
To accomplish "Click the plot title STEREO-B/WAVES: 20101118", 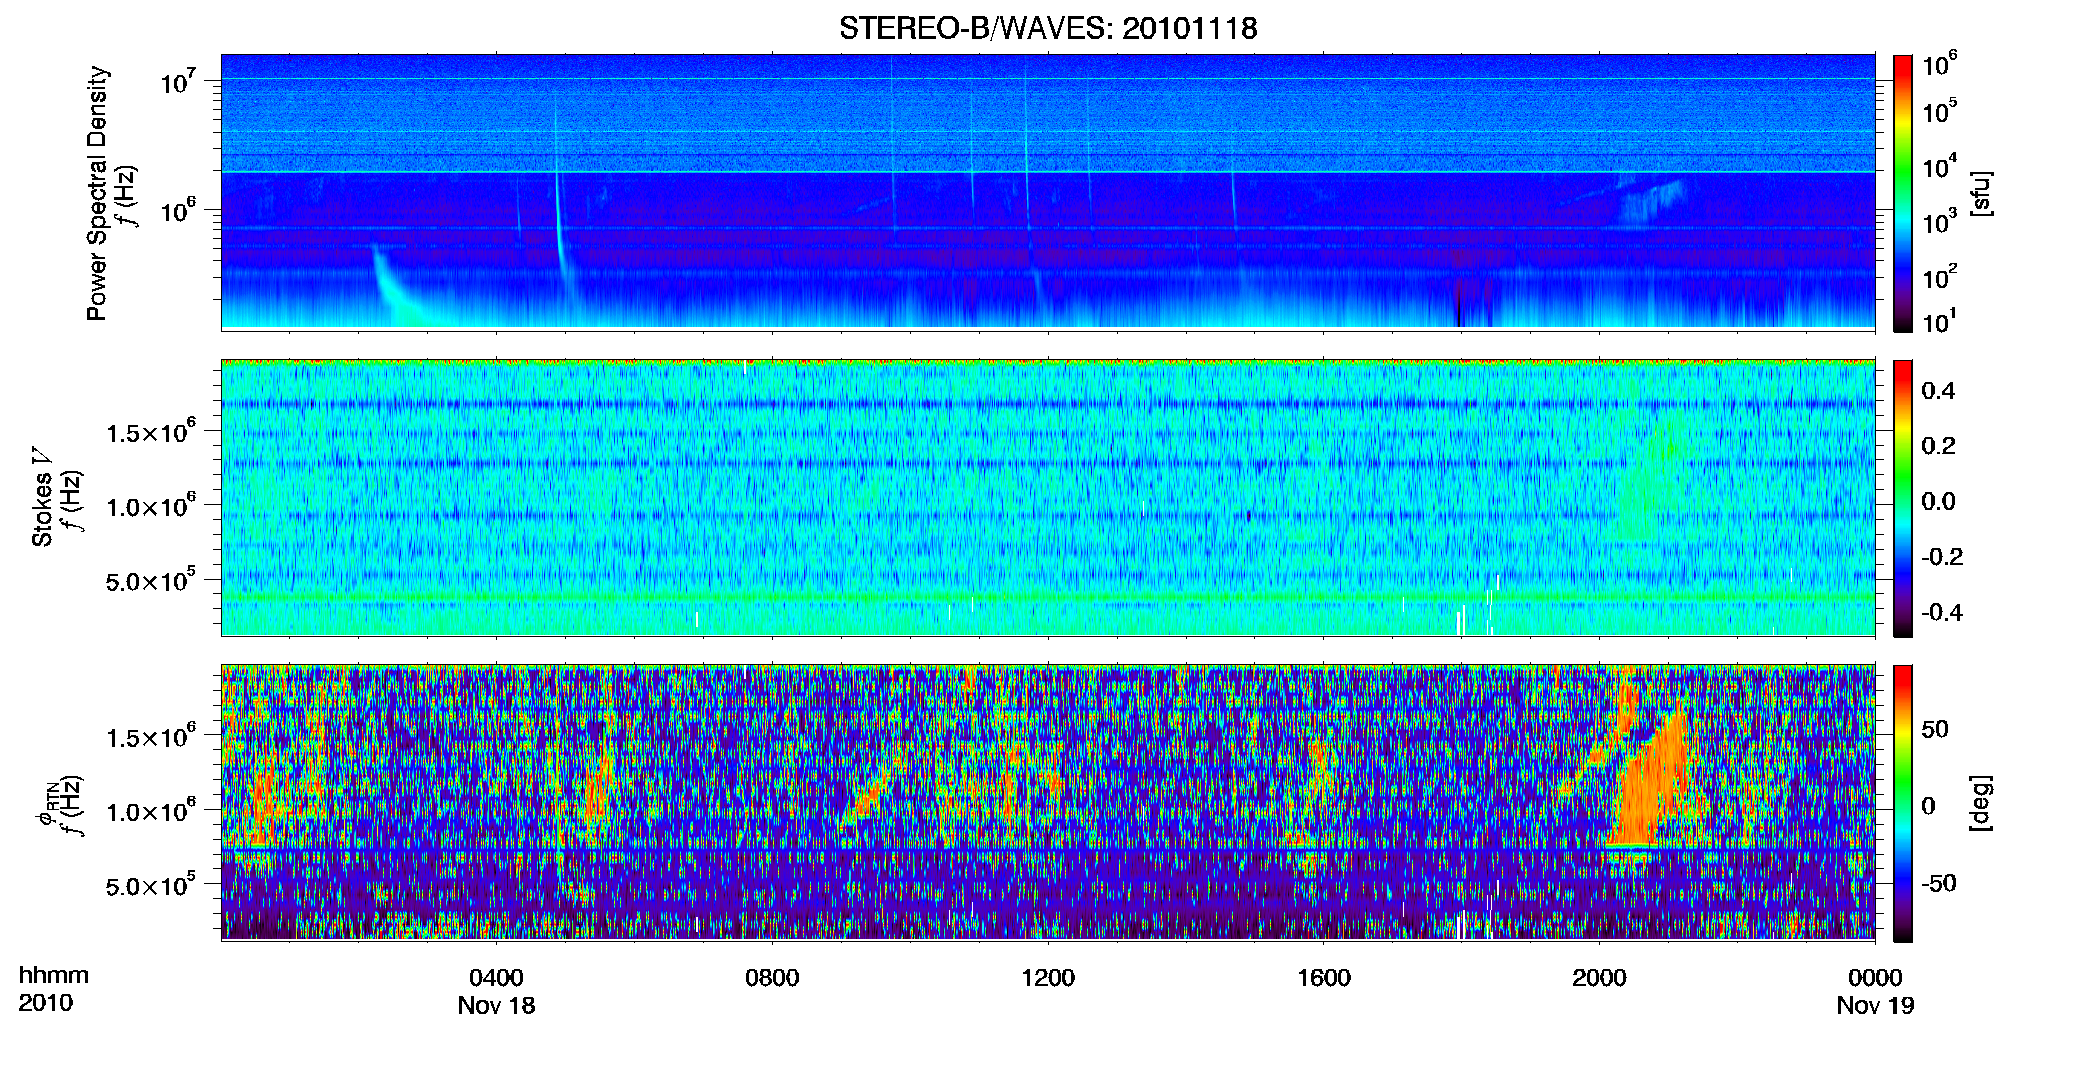I will 1048,28.
